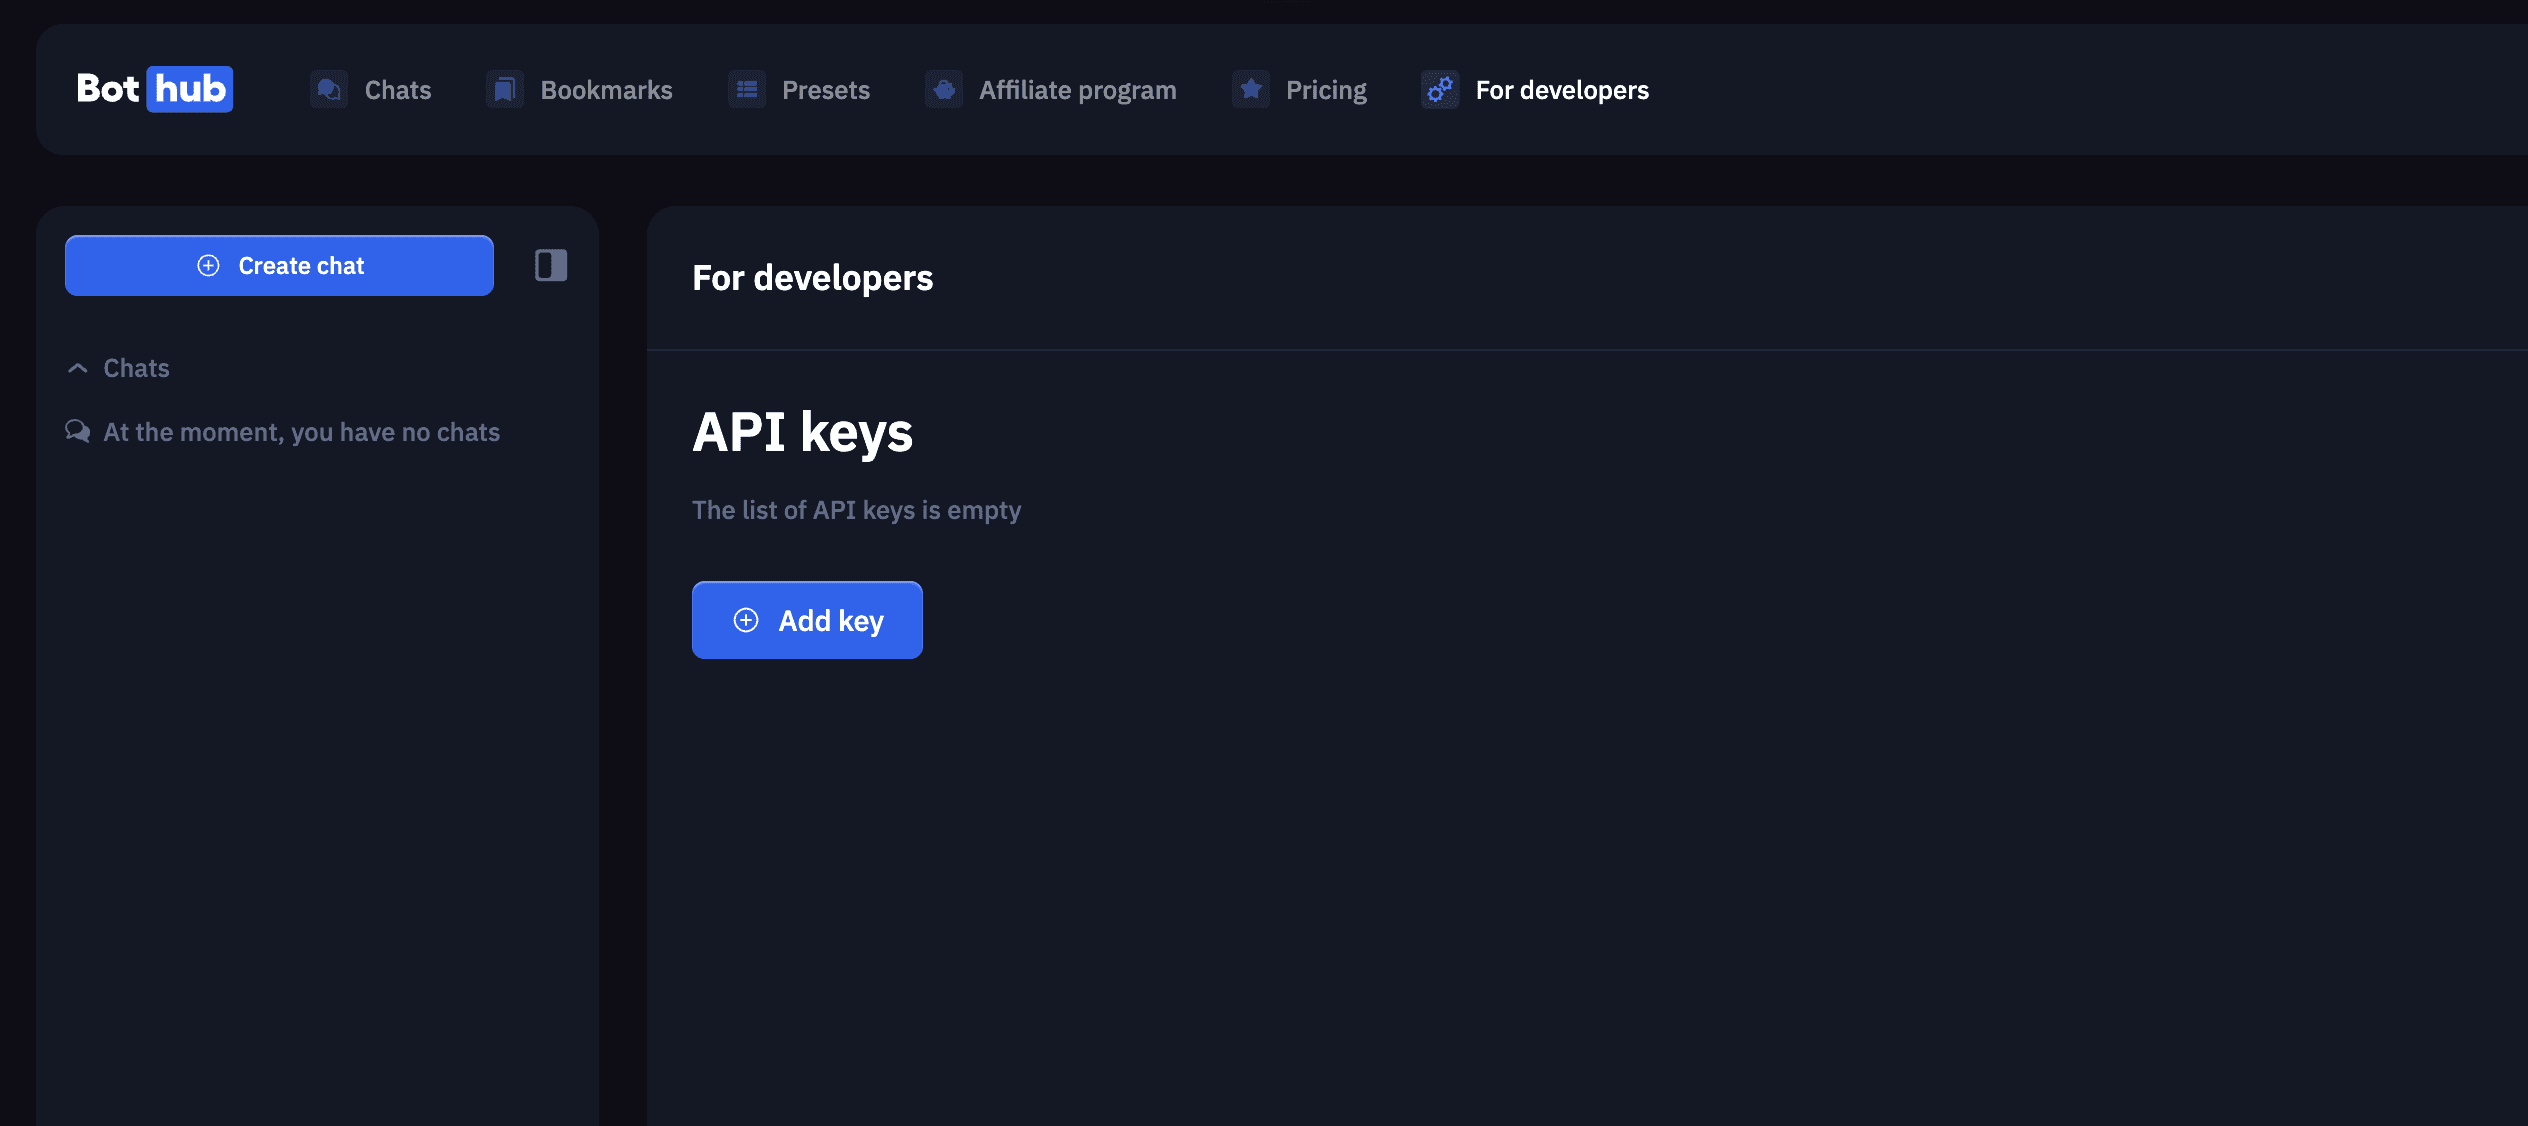
Task: Click the Pricing star icon
Action: [1251, 90]
